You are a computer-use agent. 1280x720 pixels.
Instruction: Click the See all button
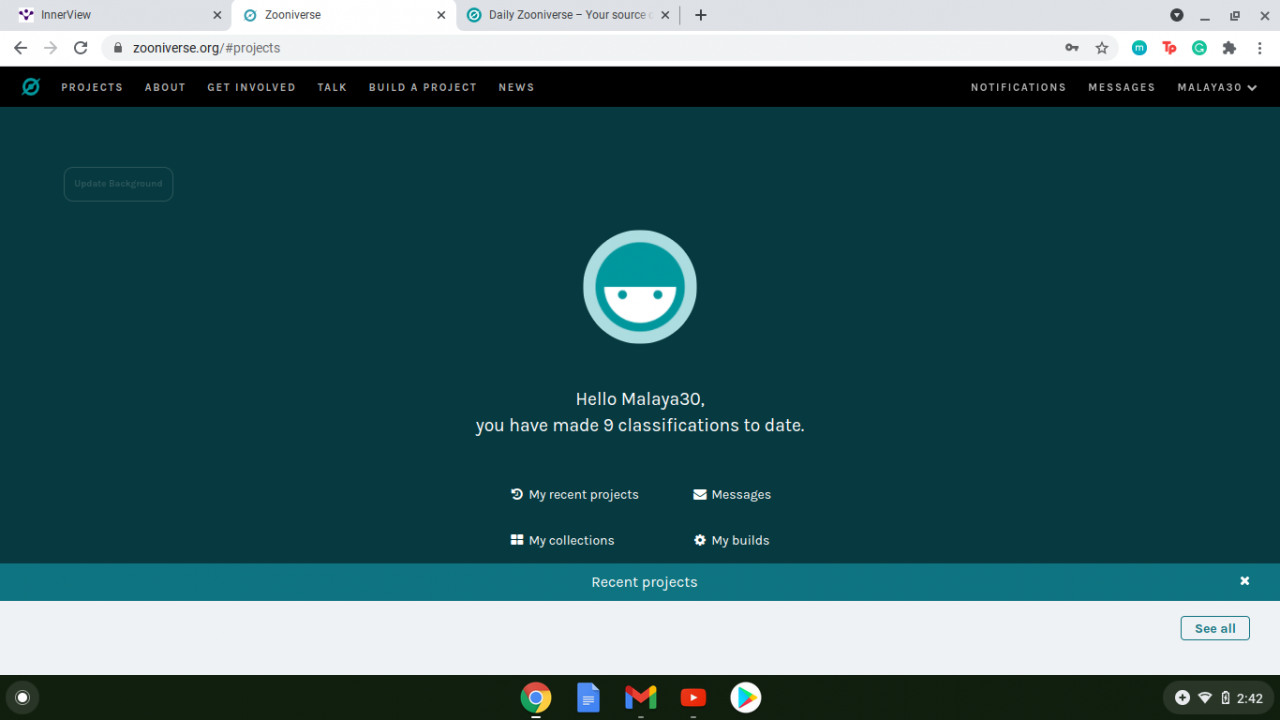[1215, 628]
